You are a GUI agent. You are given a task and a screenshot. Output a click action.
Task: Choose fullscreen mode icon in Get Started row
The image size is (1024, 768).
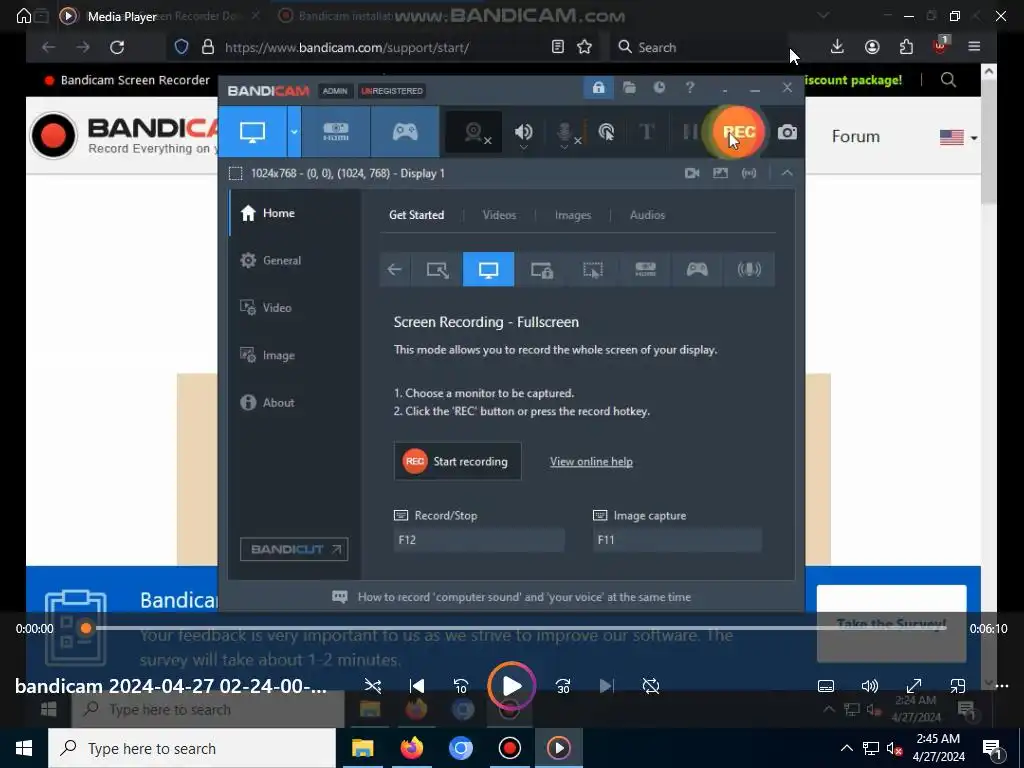(x=488, y=269)
